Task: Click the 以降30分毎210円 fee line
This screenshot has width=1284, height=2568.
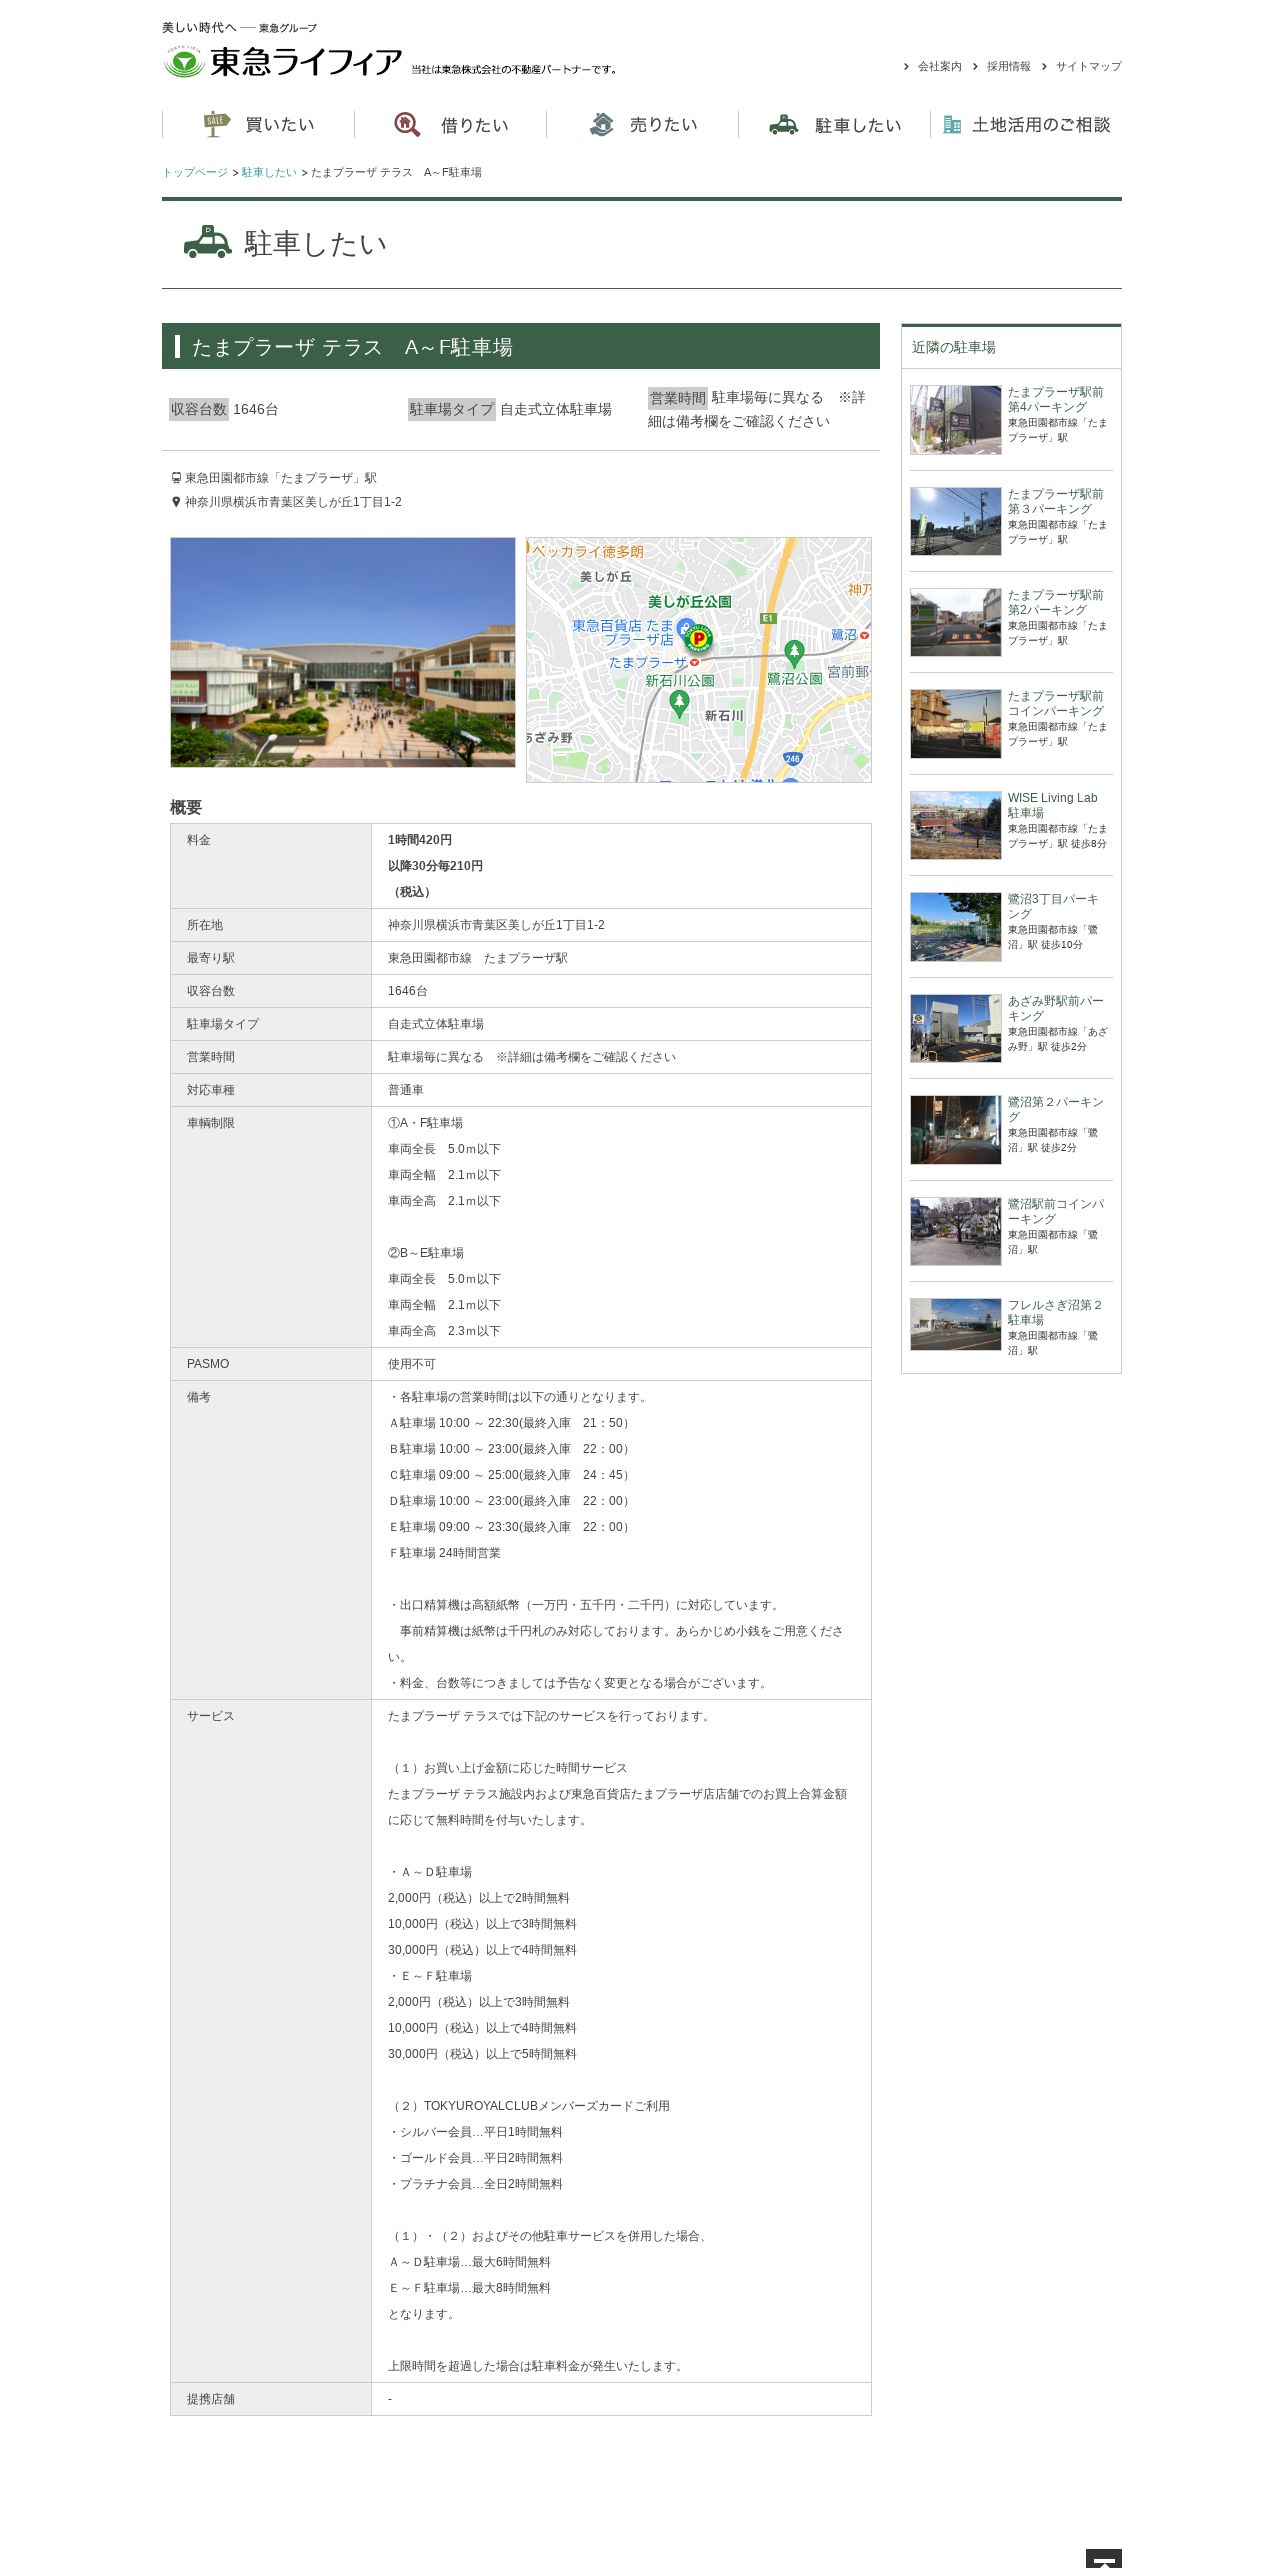Action: [x=436, y=866]
